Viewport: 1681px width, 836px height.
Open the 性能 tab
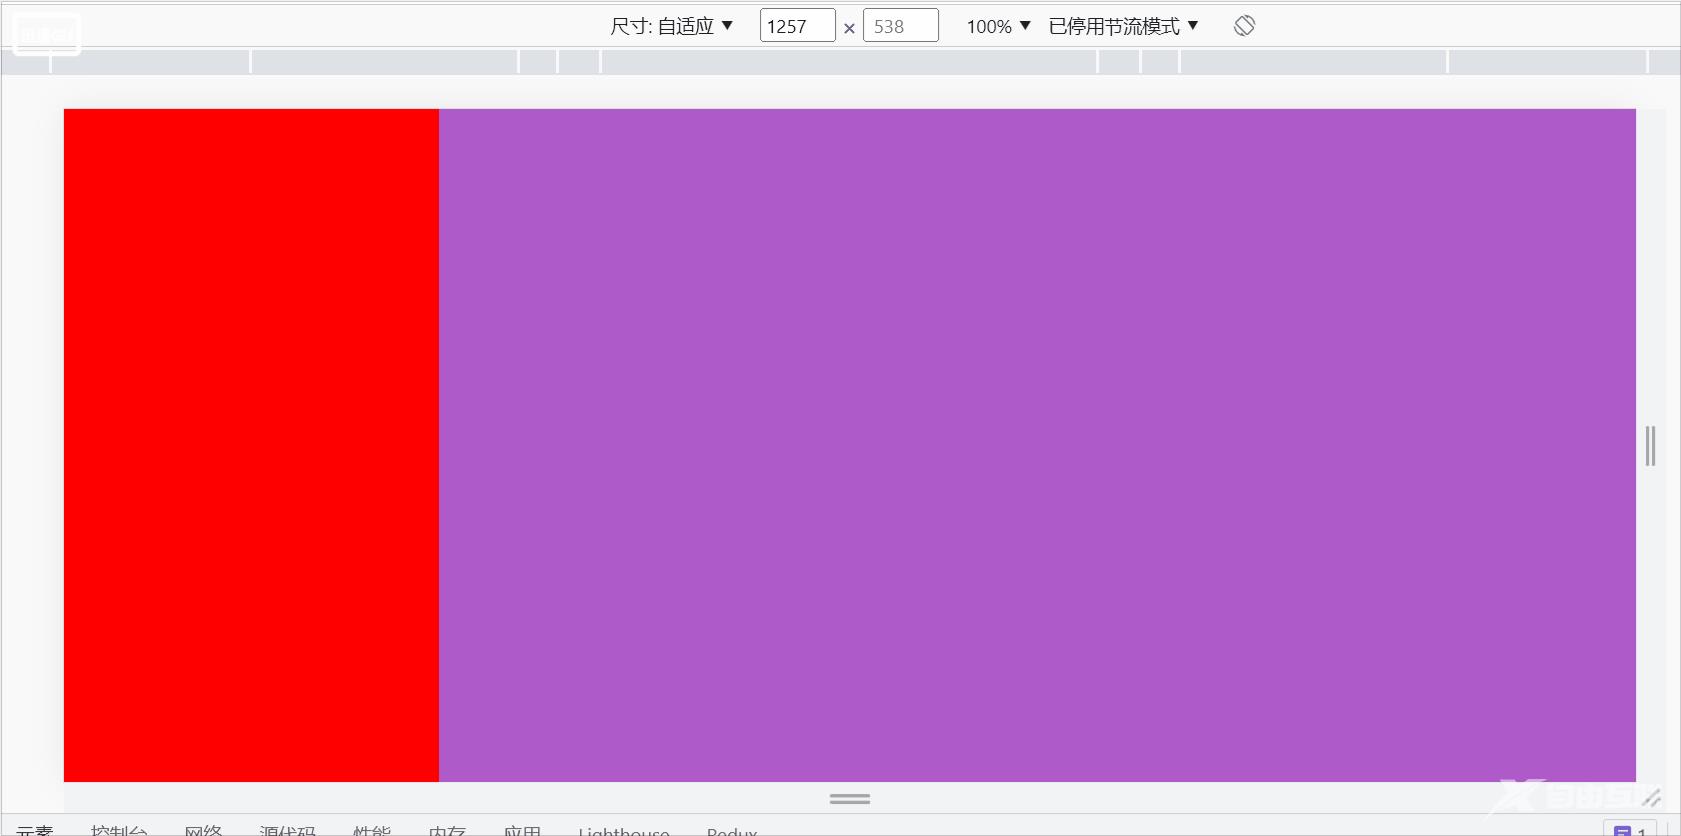click(x=372, y=830)
